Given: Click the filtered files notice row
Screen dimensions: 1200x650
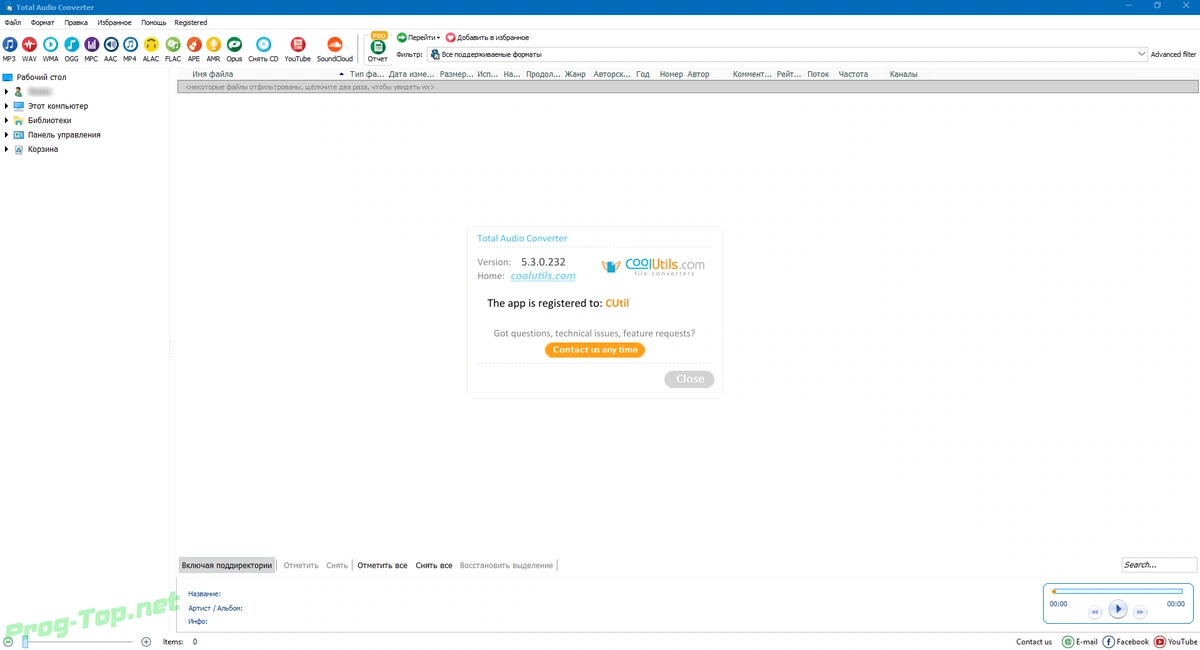Looking at the screenshot, I should pos(687,87).
